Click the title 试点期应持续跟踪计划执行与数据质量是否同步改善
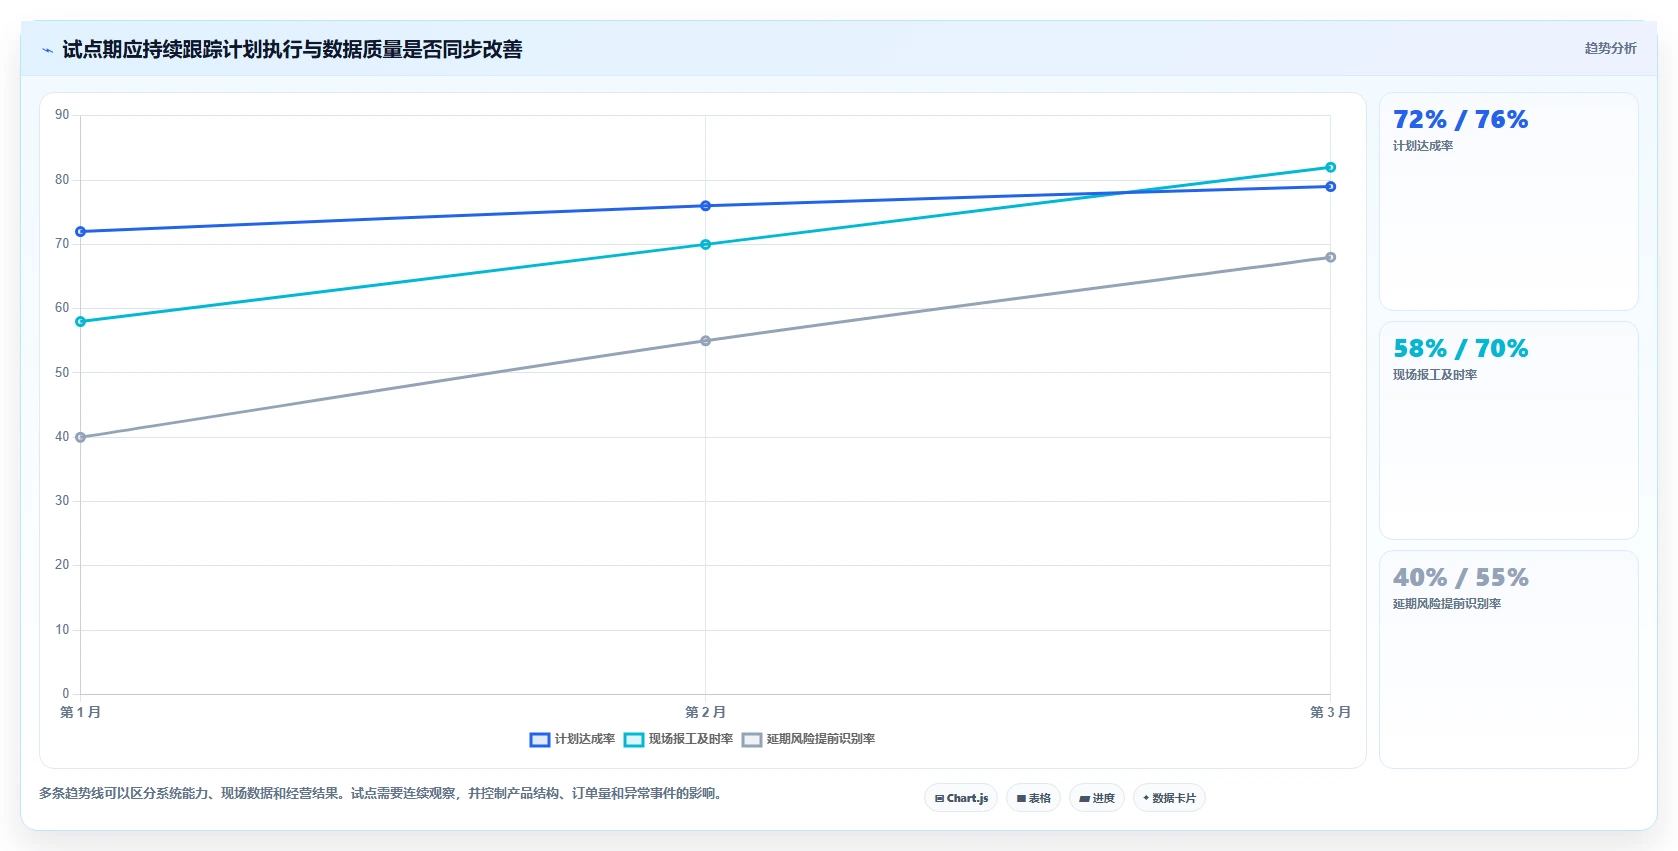The height and width of the screenshot is (851, 1678). (292, 50)
